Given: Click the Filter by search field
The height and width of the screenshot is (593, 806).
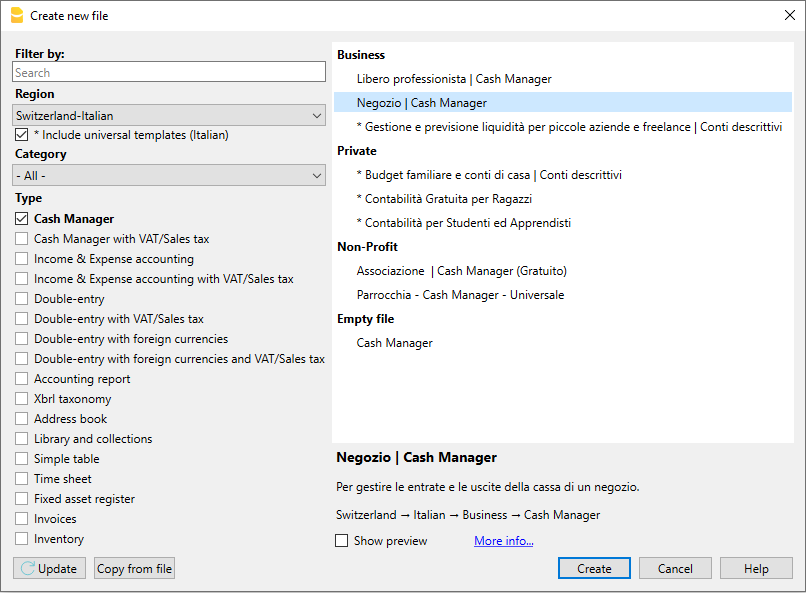Looking at the screenshot, I should (169, 72).
